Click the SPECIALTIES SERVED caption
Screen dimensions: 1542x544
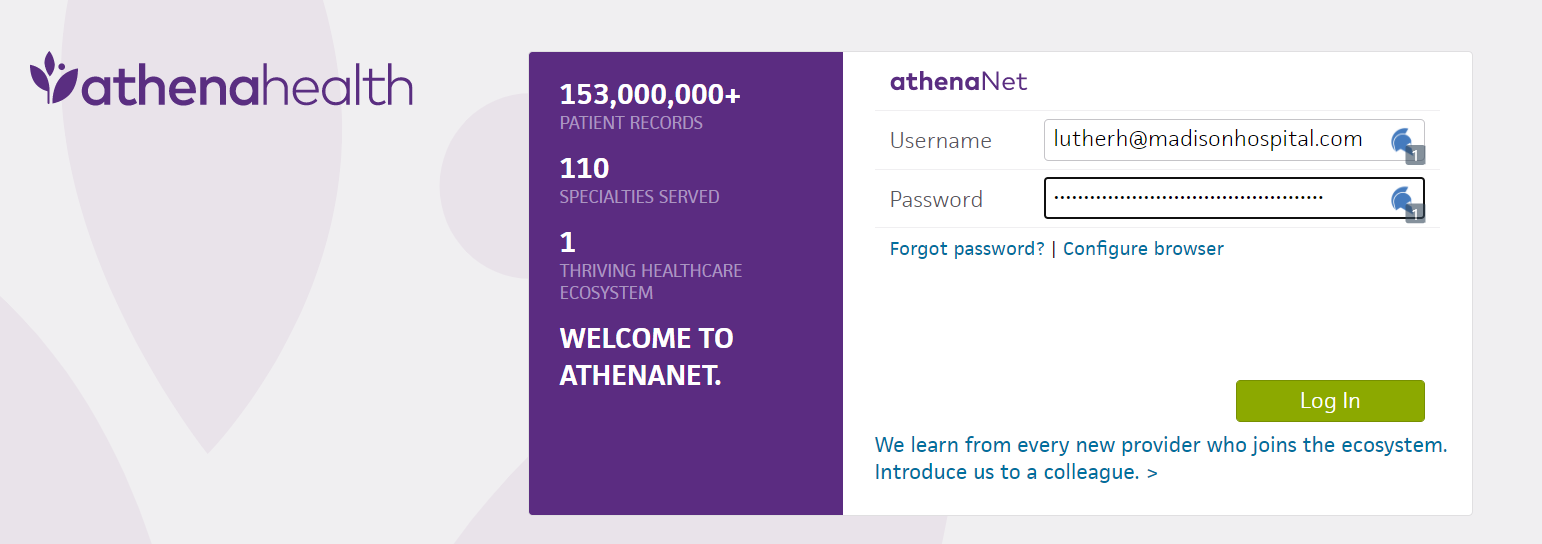coord(639,197)
